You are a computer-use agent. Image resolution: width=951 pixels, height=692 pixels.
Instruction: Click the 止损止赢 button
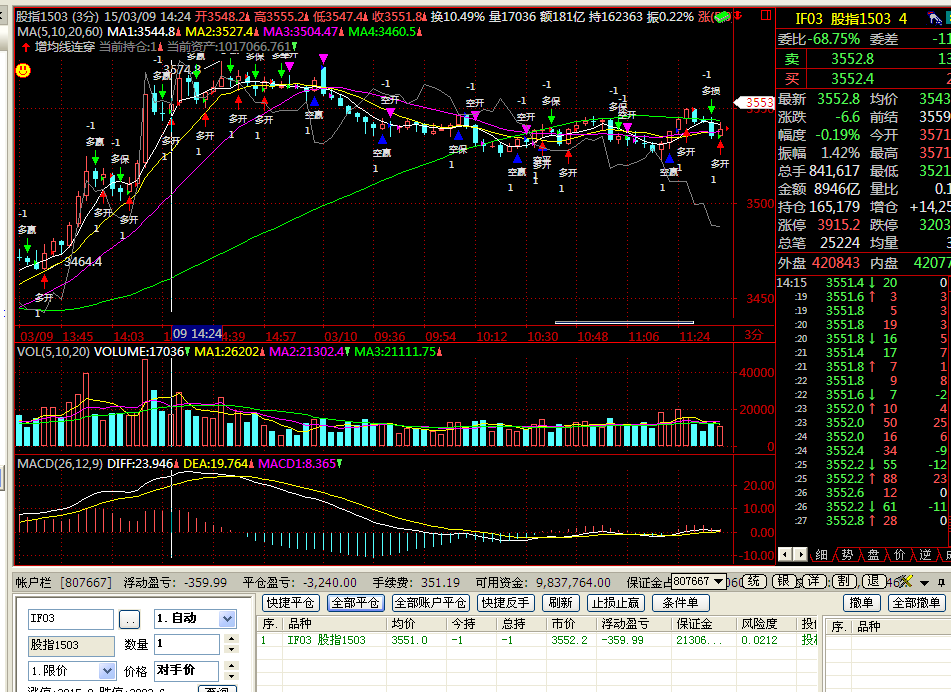616,603
